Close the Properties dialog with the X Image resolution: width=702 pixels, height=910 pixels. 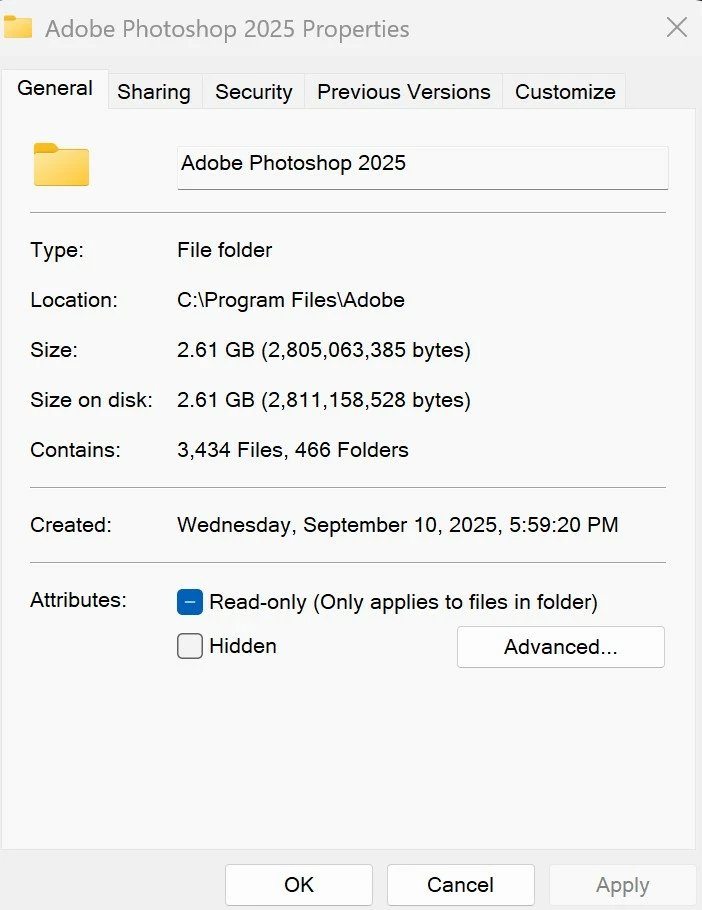[676, 27]
